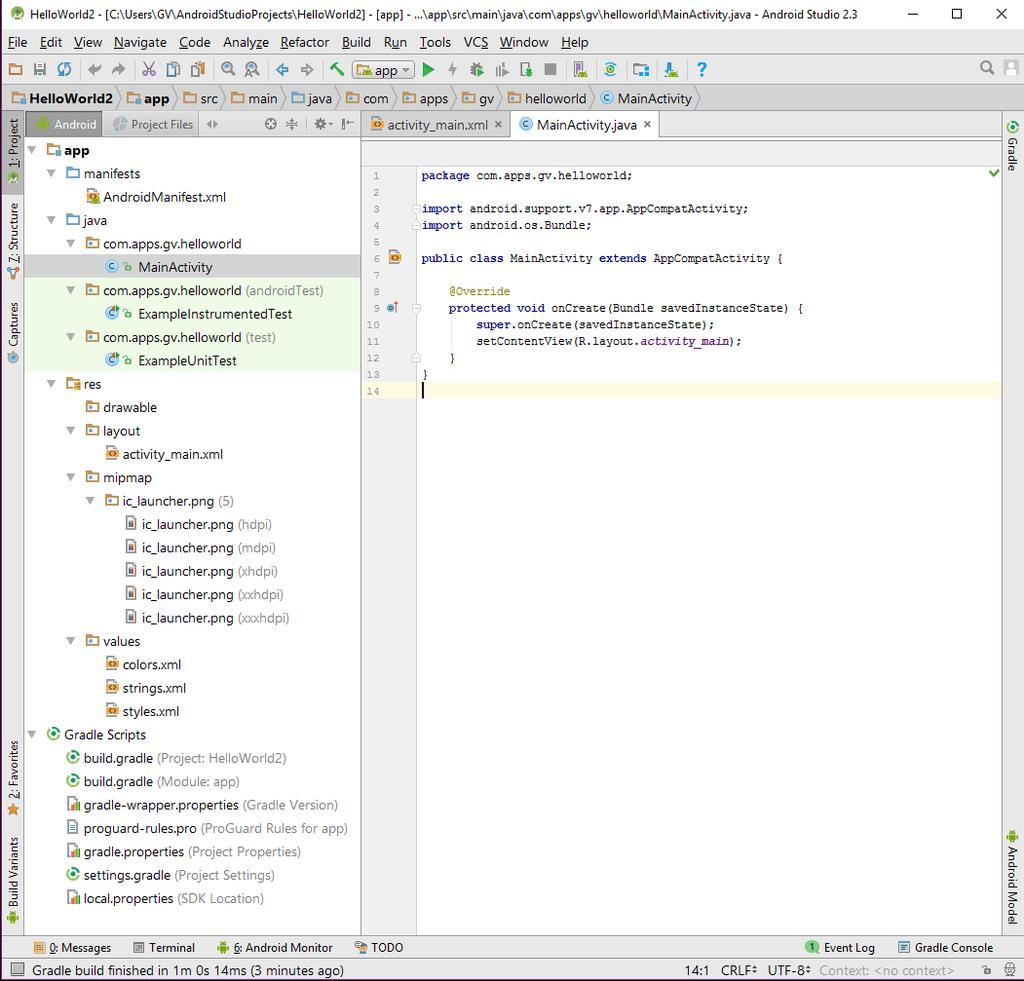
Task: Open the Messages tool window
Action: pos(72,947)
